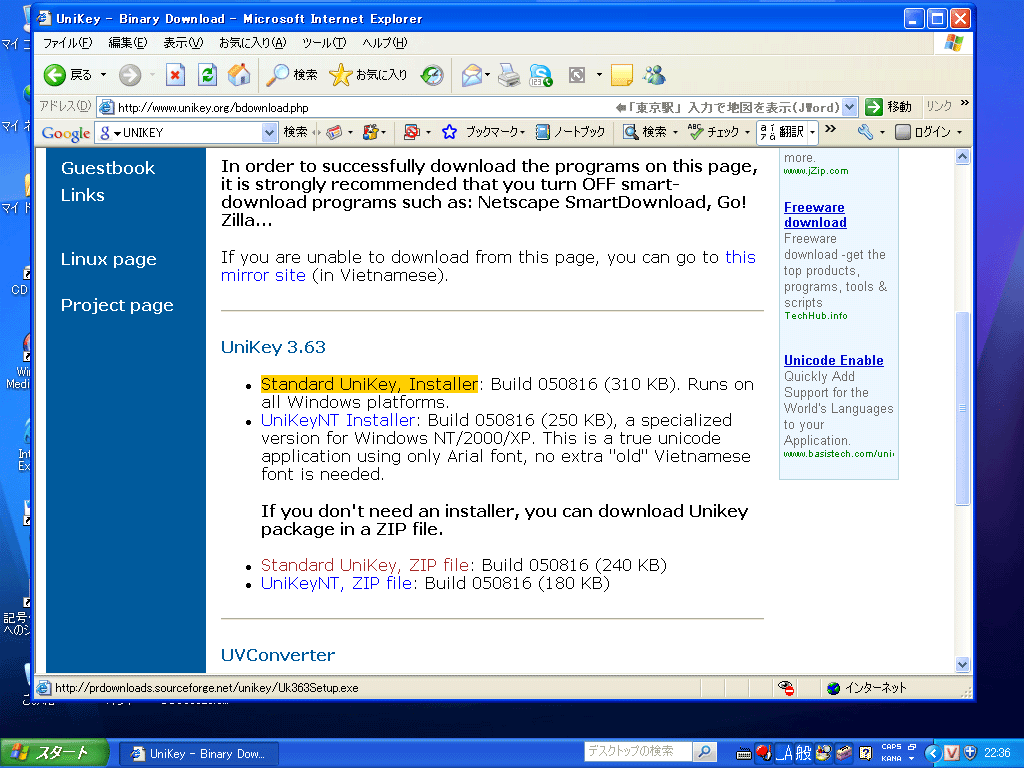The width and height of the screenshot is (1024, 768).
Task: Click the address bar URL field
Action: pos(477,106)
